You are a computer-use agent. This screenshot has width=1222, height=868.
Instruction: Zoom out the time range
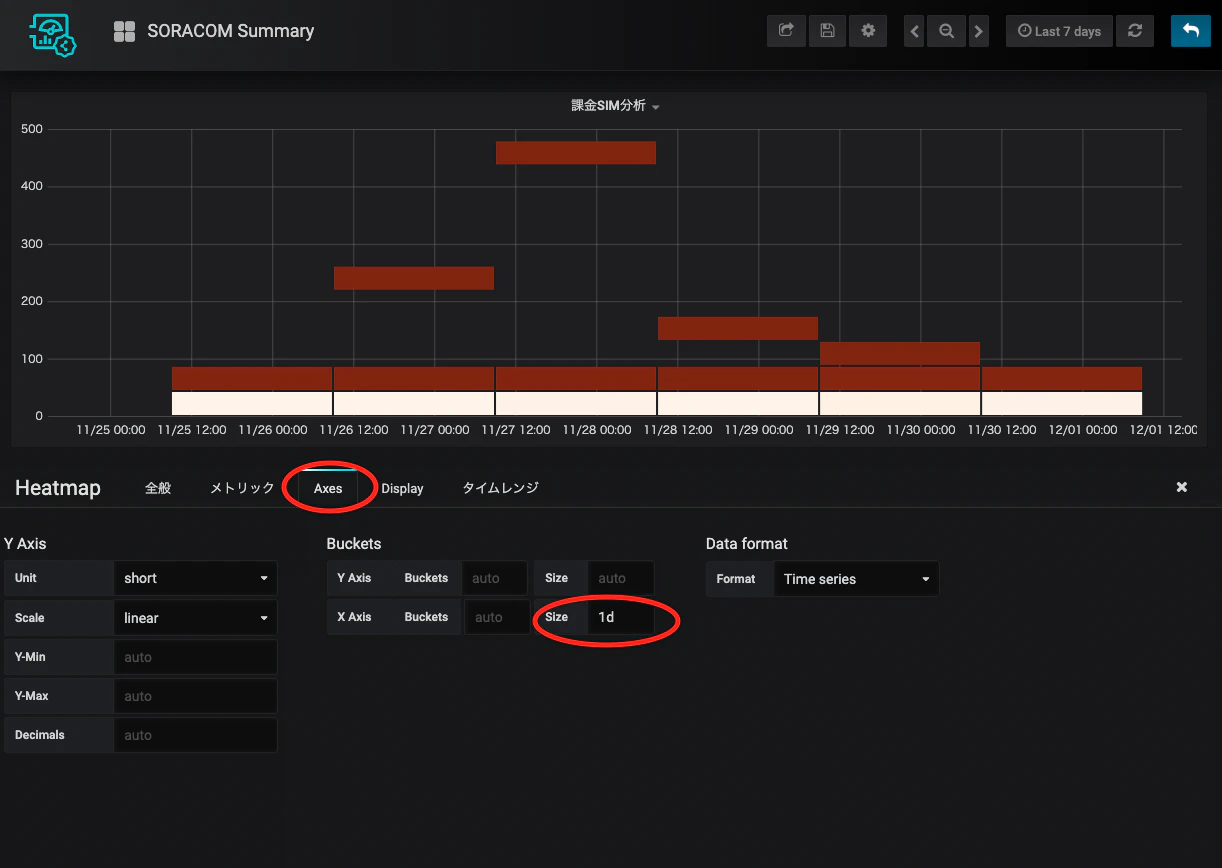946,31
